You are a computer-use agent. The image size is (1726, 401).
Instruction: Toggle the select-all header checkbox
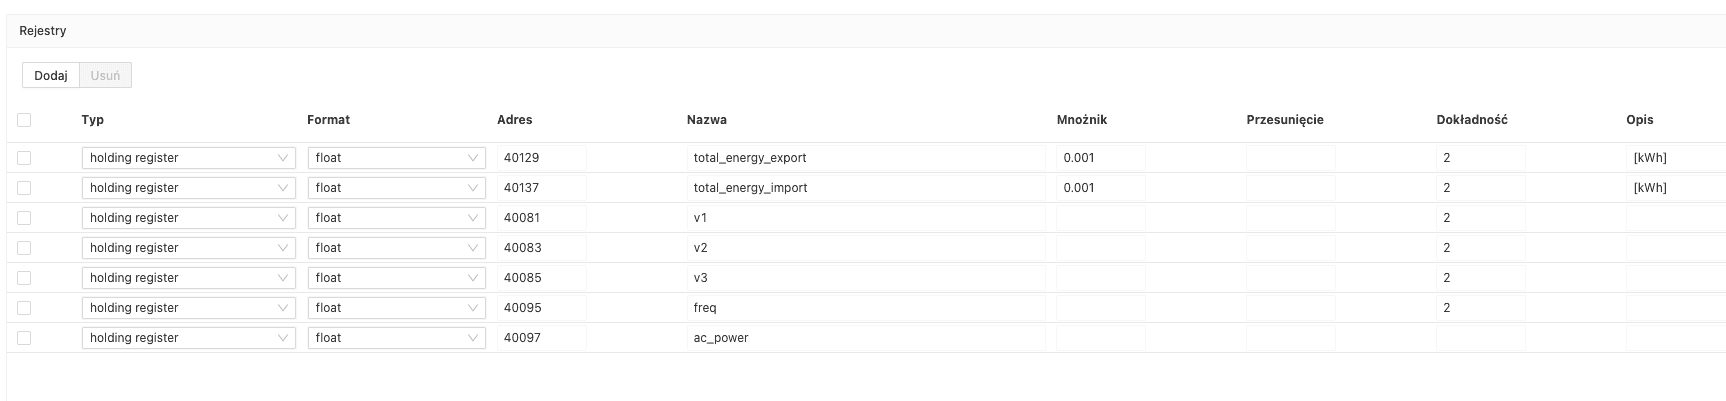click(x=24, y=120)
